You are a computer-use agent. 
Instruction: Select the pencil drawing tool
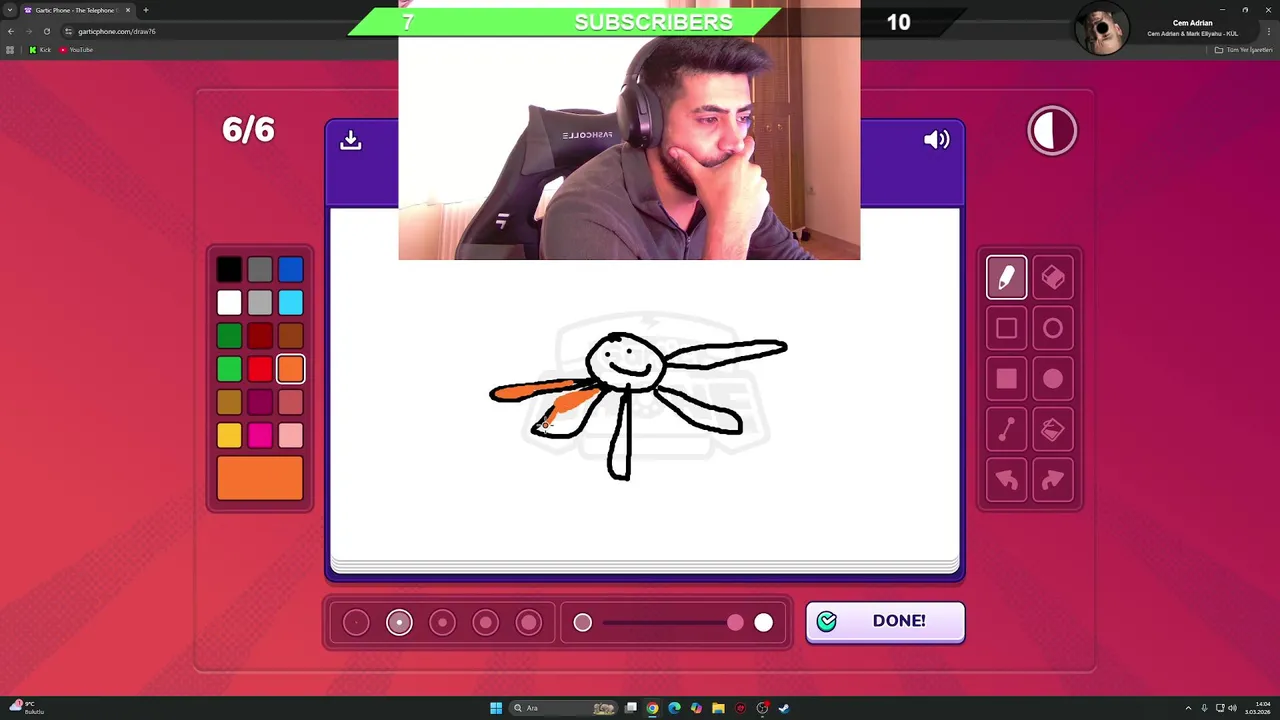click(1006, 277)
